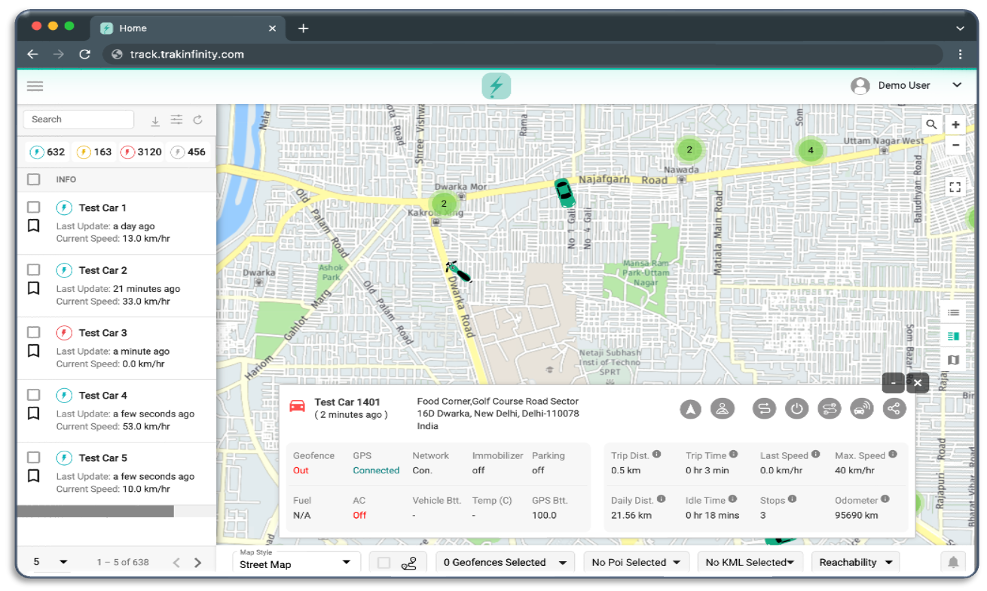Open the Reachability dropdown

point(855,562)
